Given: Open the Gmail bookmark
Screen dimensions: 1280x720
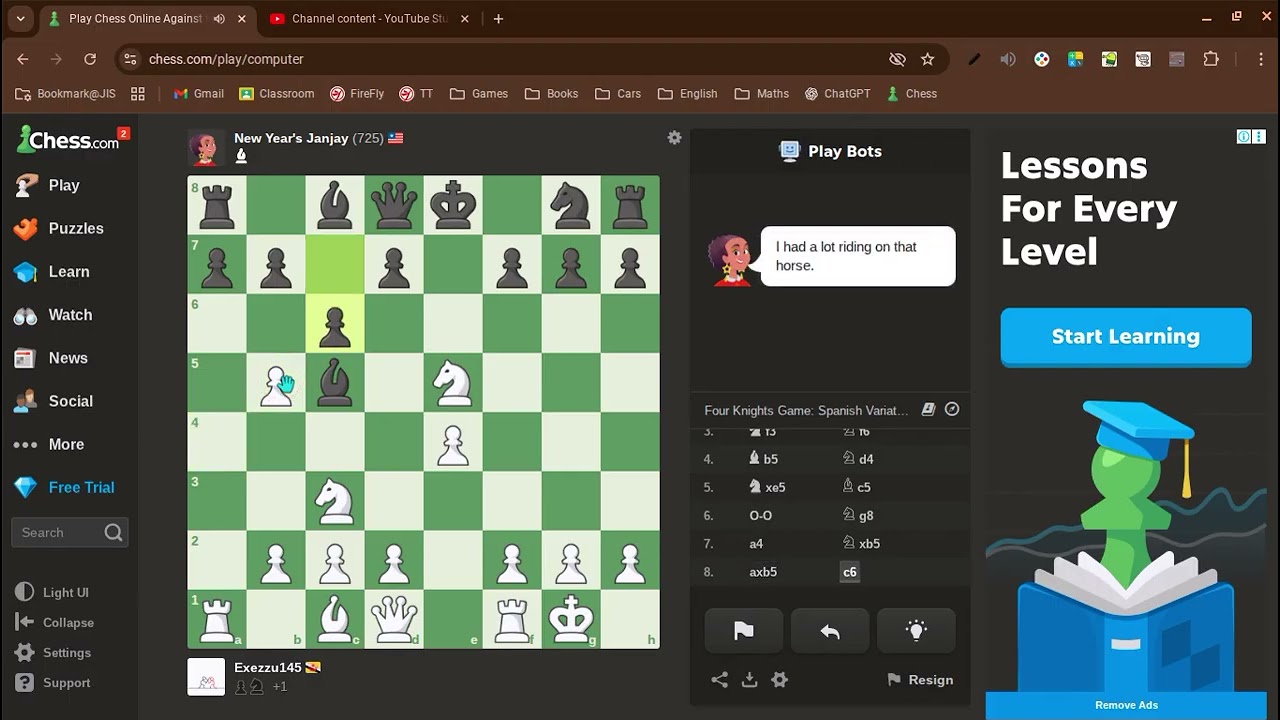Looking at the screenshot, I should tap(198, 94).
